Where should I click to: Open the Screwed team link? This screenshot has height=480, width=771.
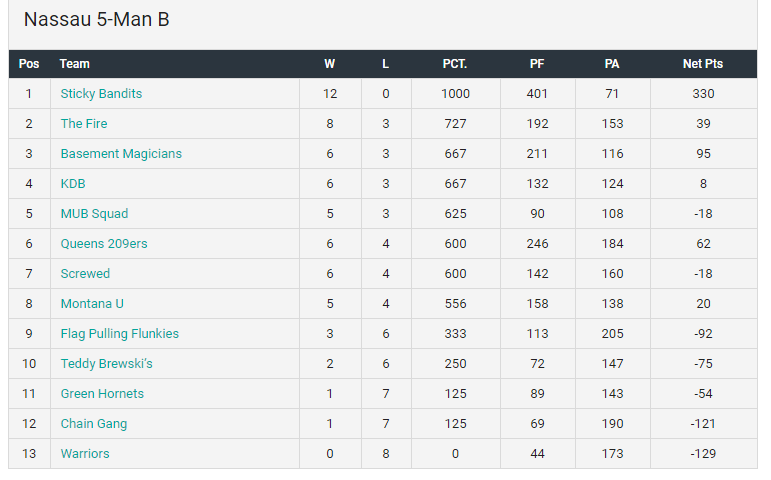click(85, 274)
